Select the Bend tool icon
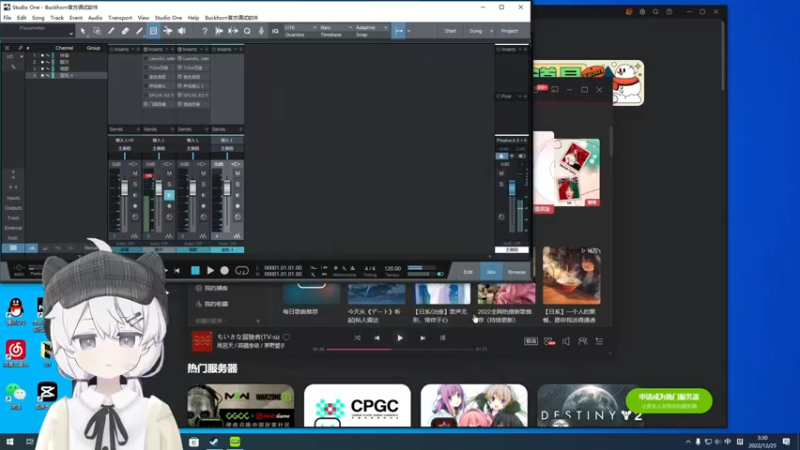800x450 pixels. (x=167, y=31)
